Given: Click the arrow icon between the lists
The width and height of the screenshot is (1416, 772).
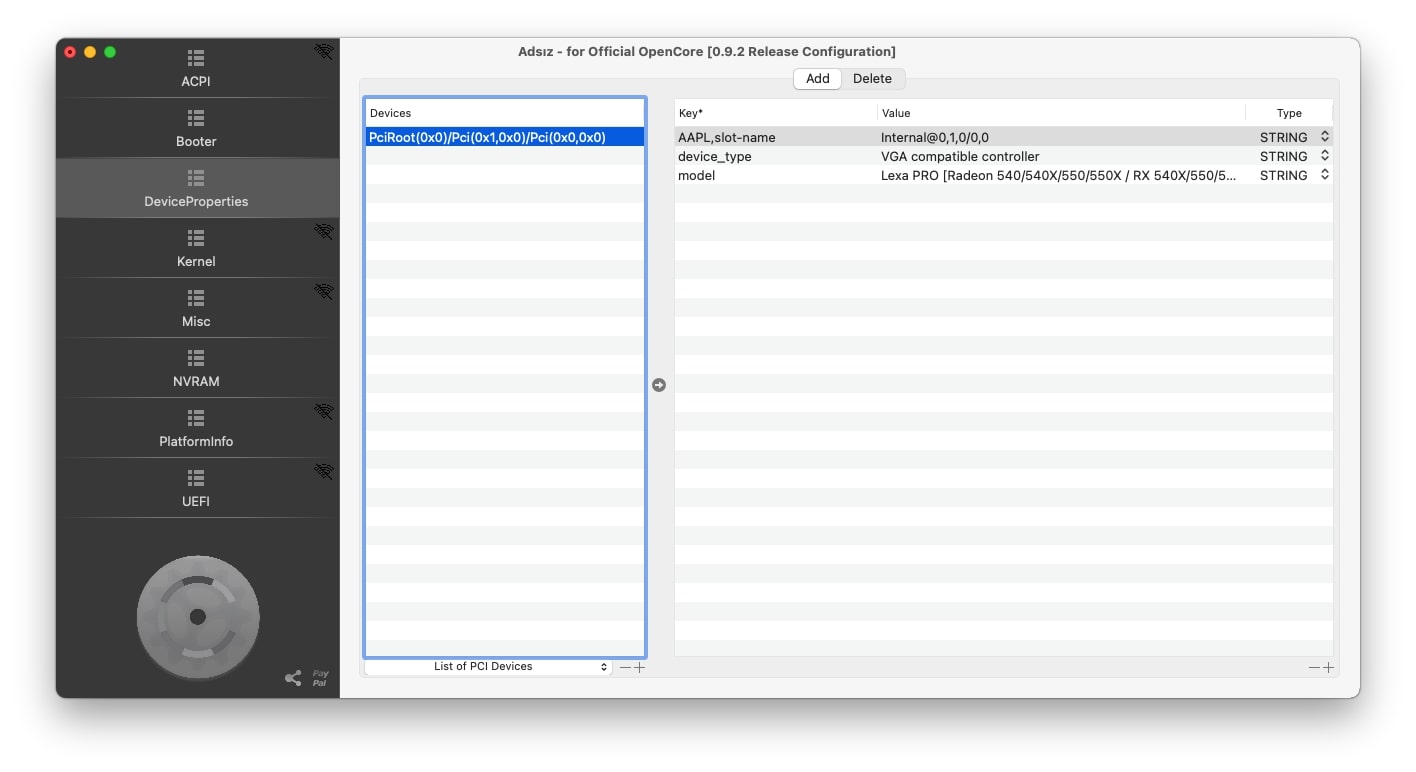Looking at the screenshot, I should click(x=659, y=385).
